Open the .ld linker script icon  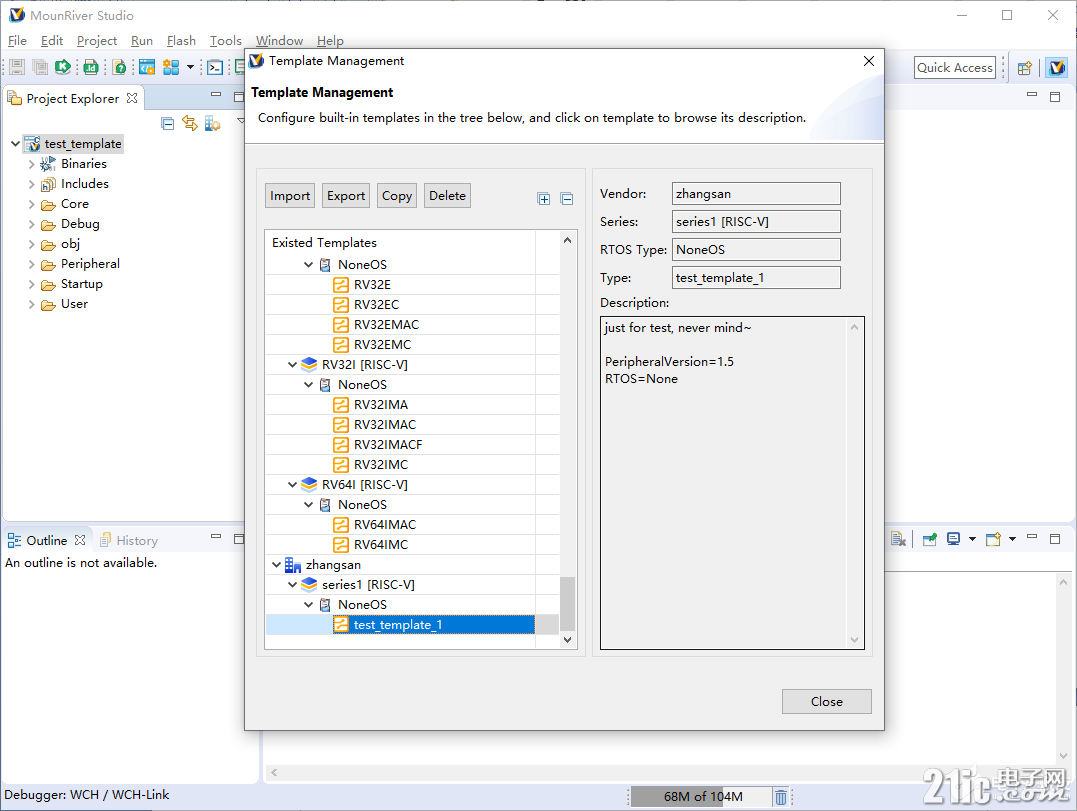point(91,67)
